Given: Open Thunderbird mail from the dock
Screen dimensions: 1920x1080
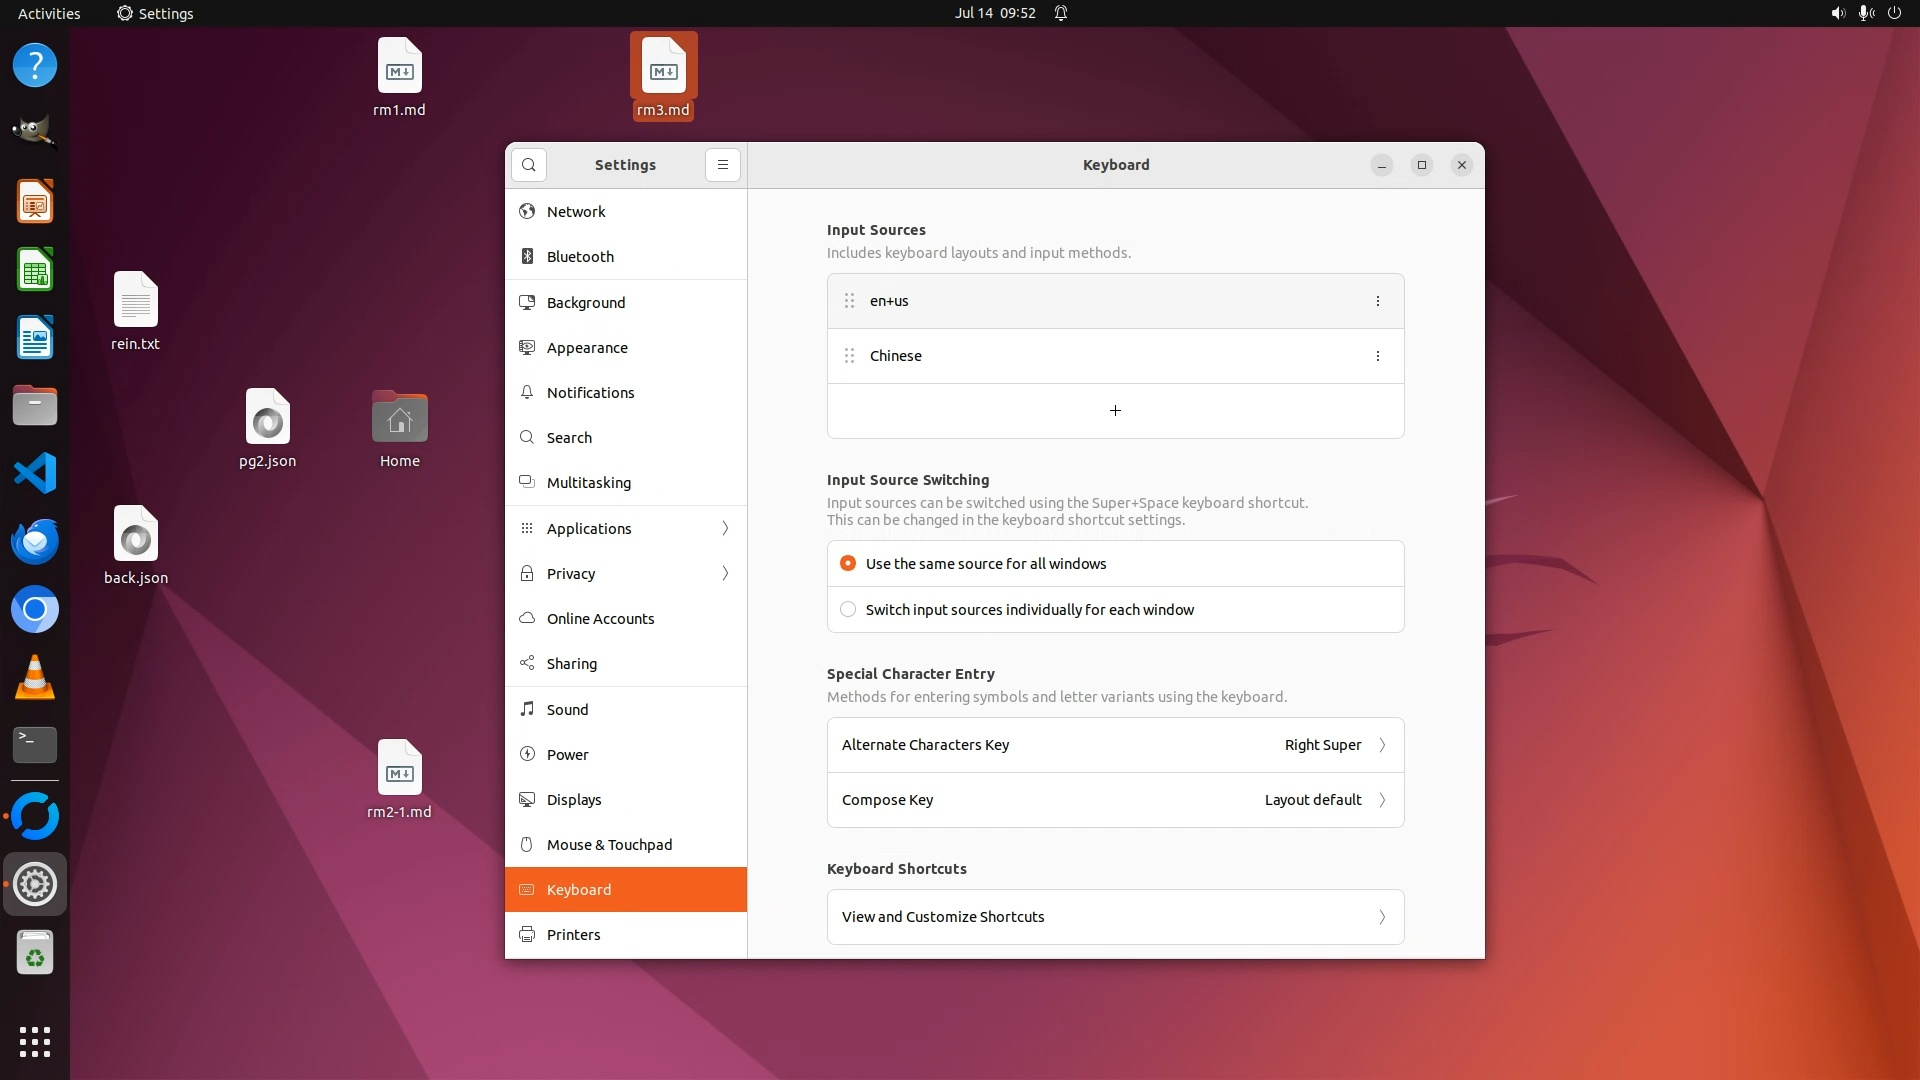Looking at the screenshot, I should [x=35, y=541].
